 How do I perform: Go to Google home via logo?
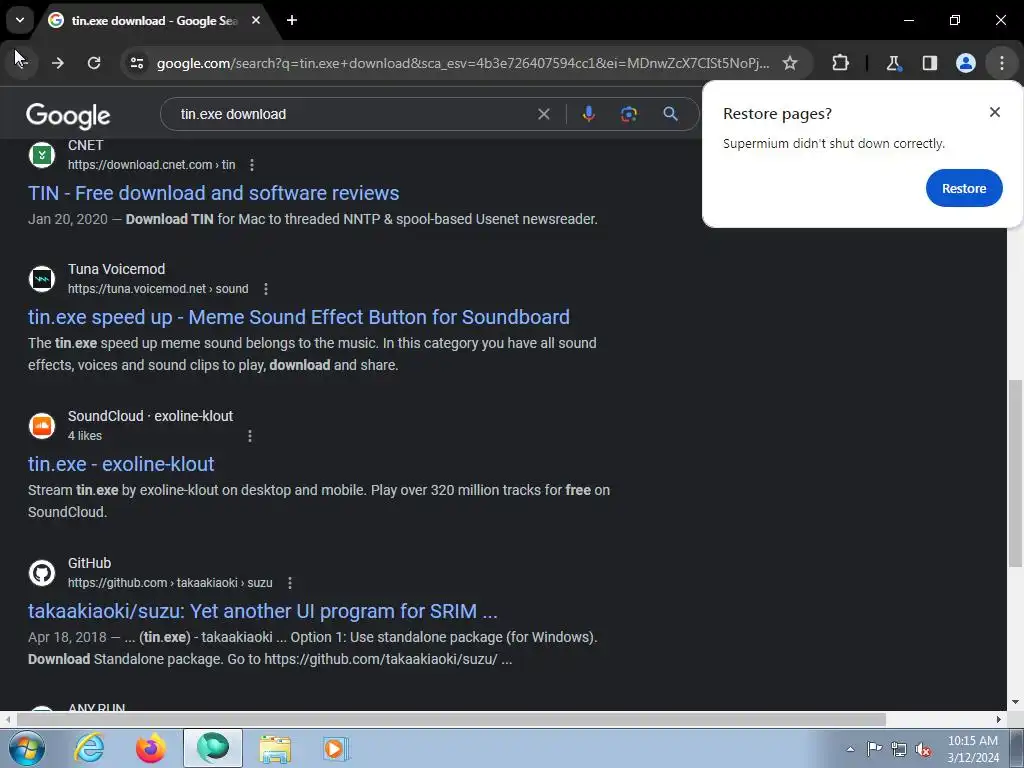tap(68, 116)
